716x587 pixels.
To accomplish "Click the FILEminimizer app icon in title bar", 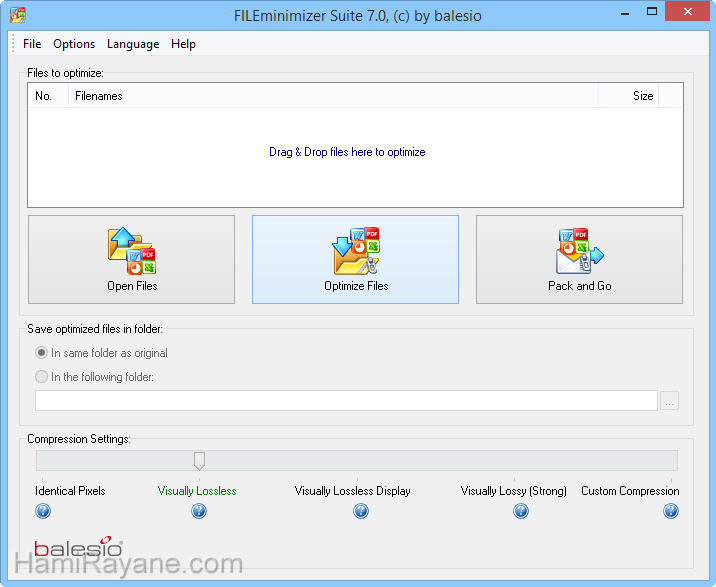I will tap(17, 16).
